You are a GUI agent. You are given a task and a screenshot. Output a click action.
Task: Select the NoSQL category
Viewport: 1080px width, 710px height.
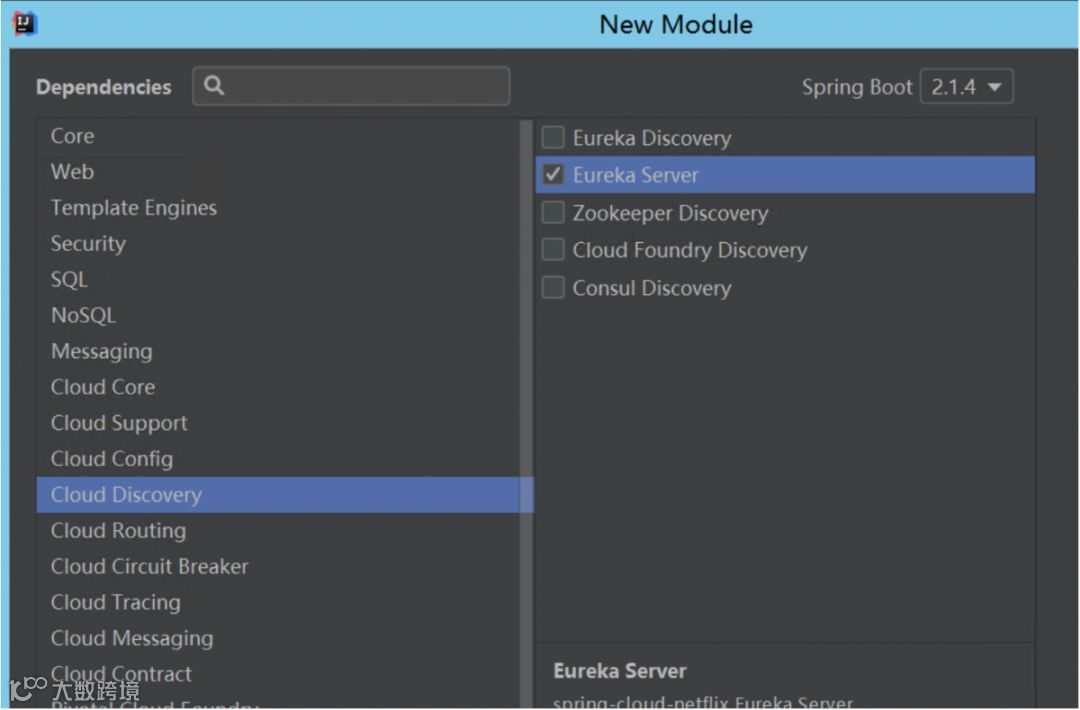tap(278, 315)
